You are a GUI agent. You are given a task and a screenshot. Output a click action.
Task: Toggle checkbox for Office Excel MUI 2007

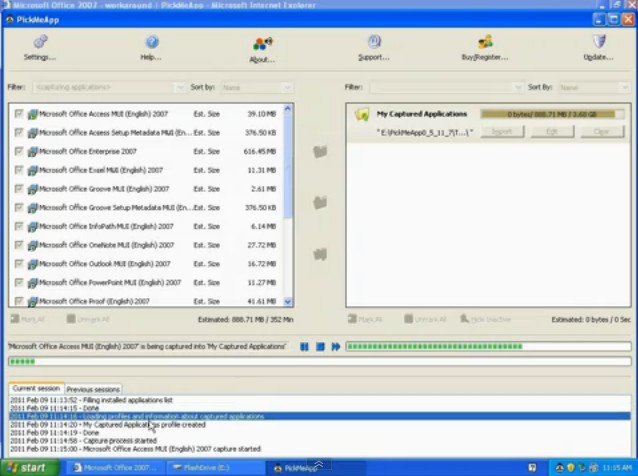[x=19, y=170]
